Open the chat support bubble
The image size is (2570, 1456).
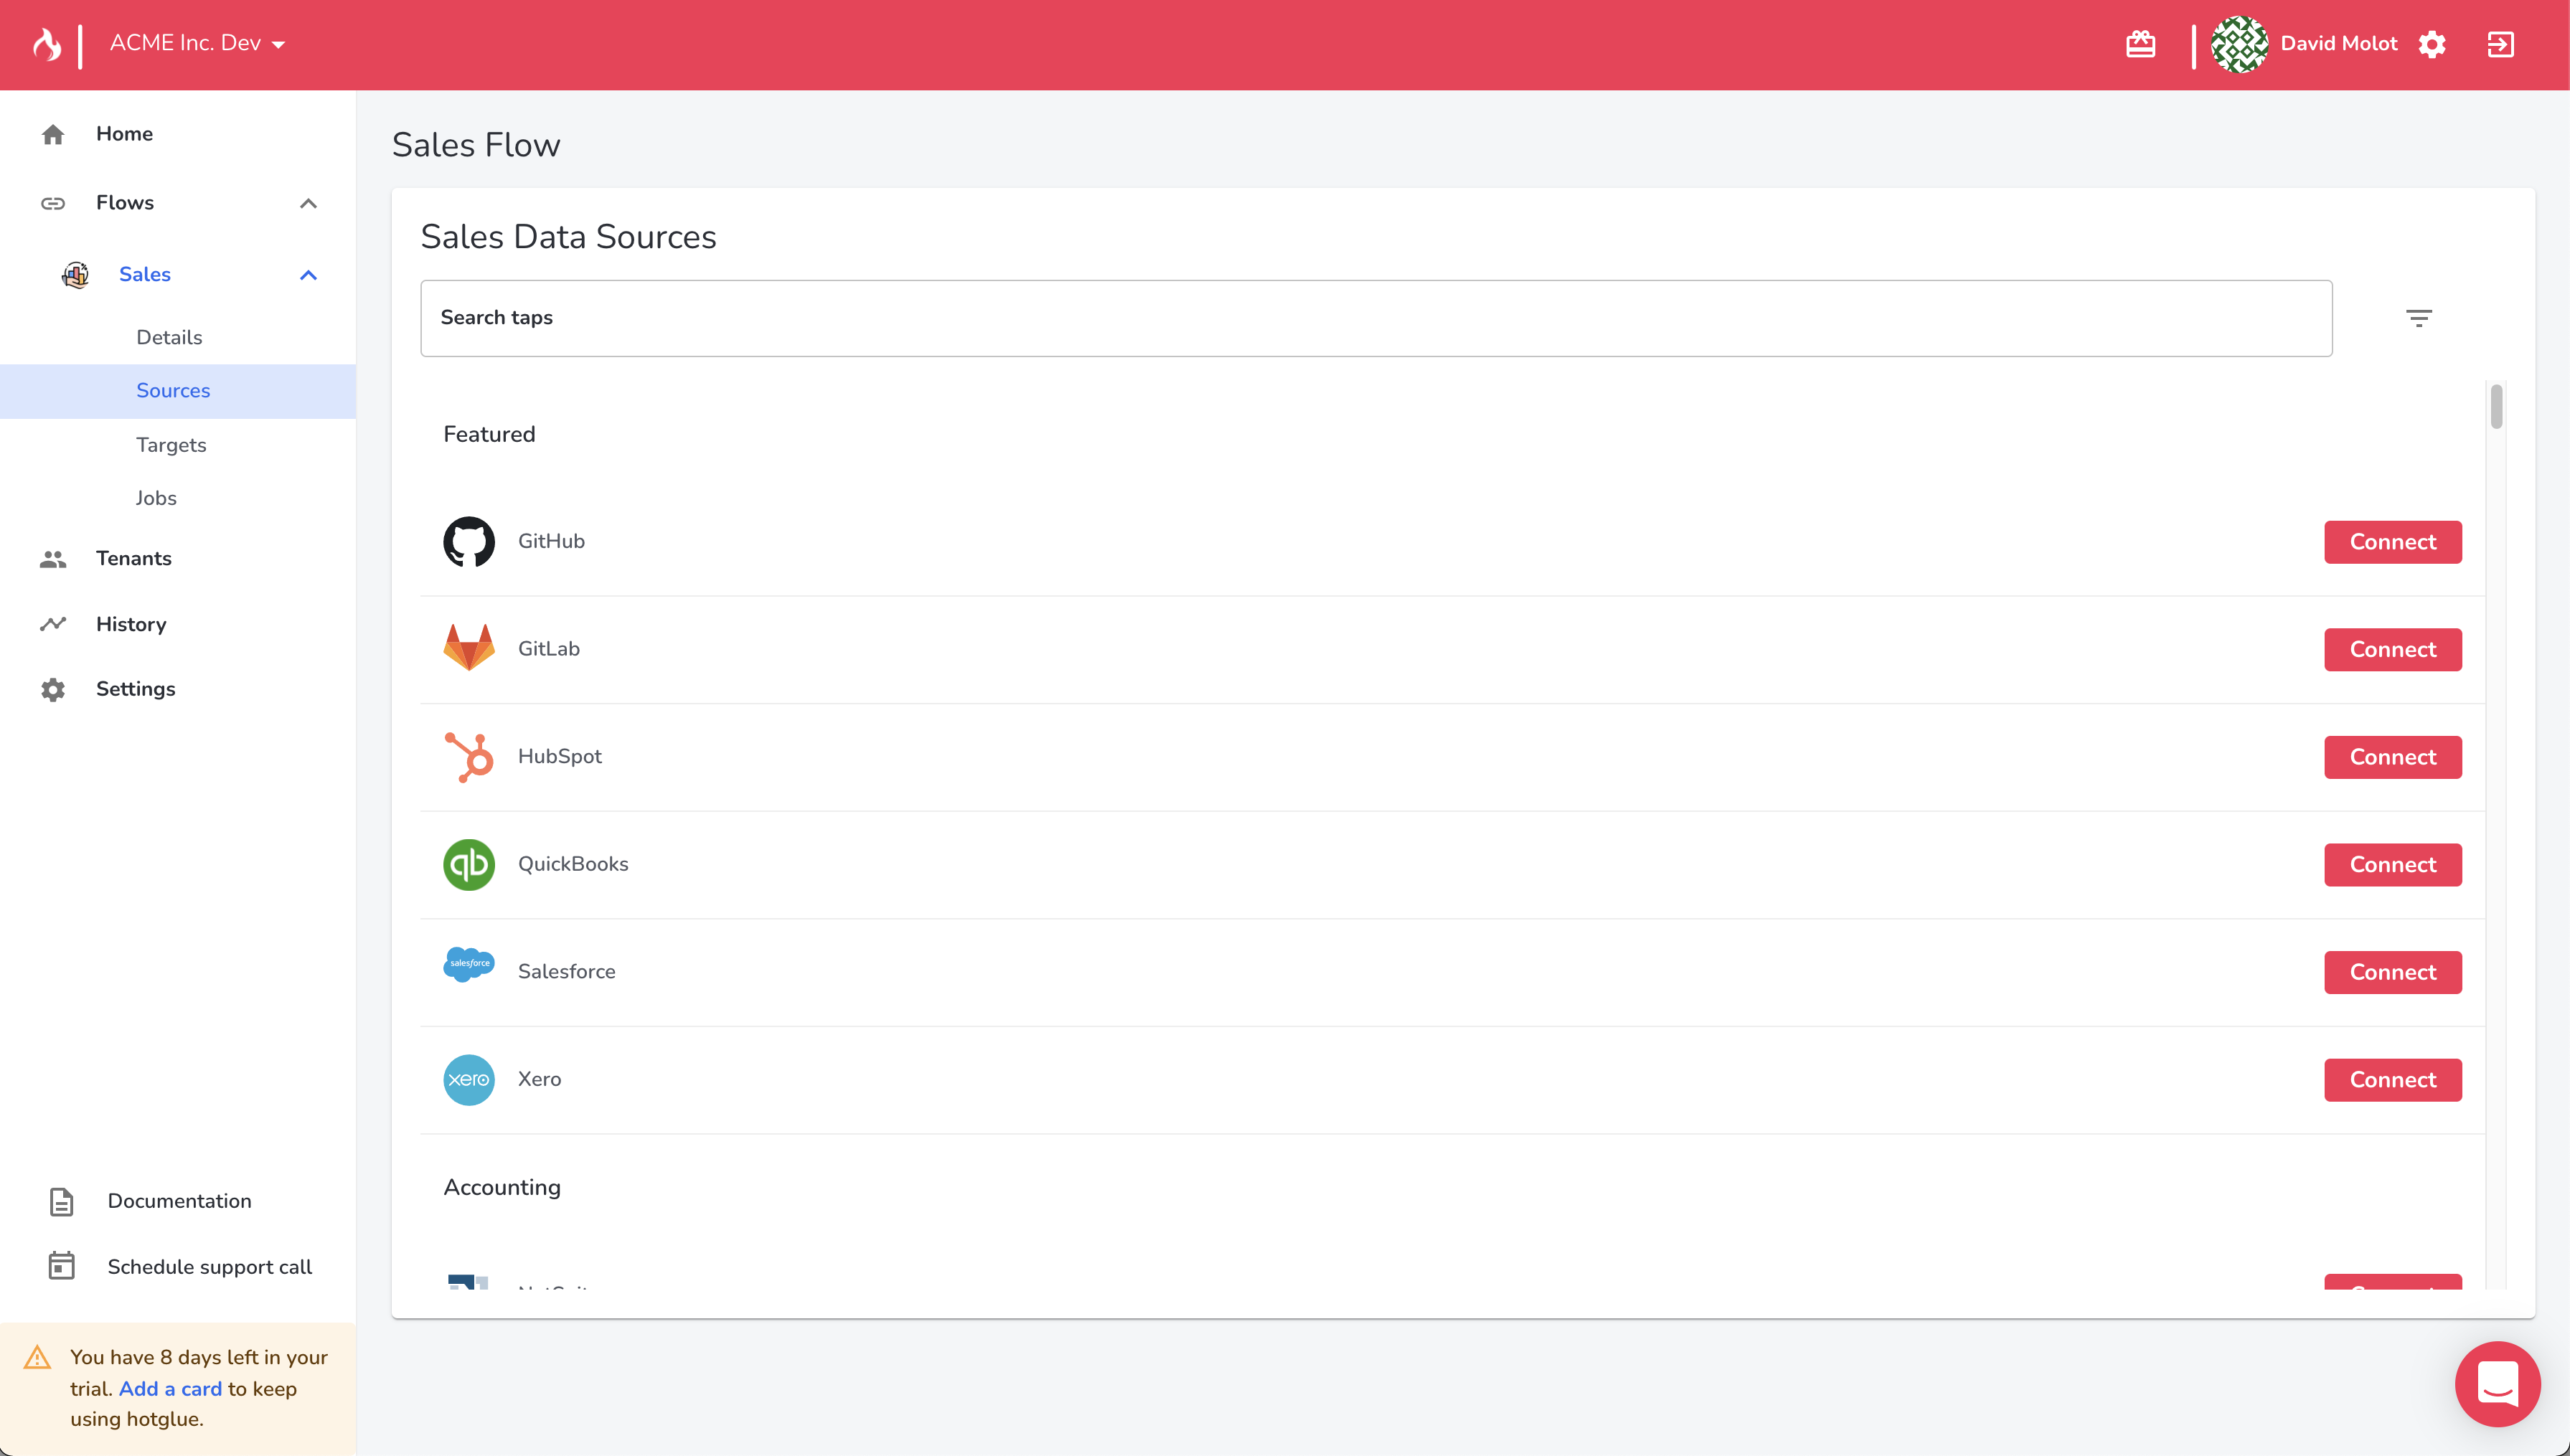tap(2497, 1384)
